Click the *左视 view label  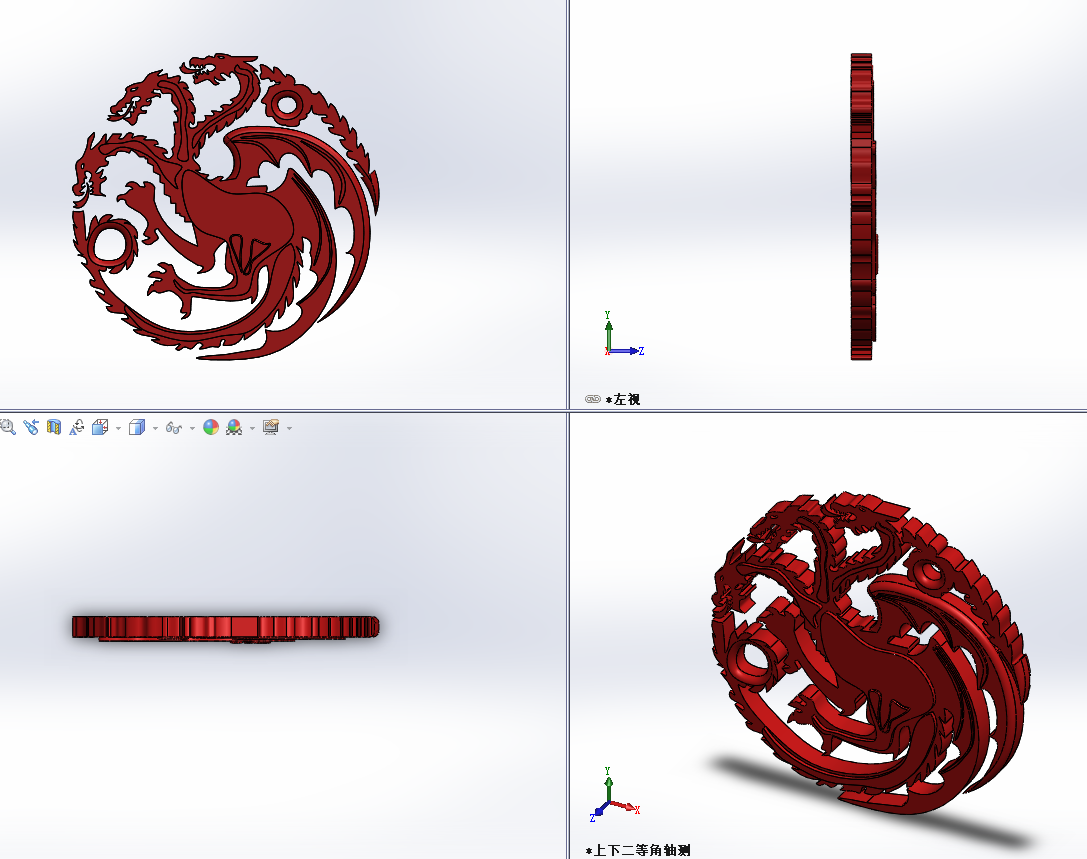623,399
